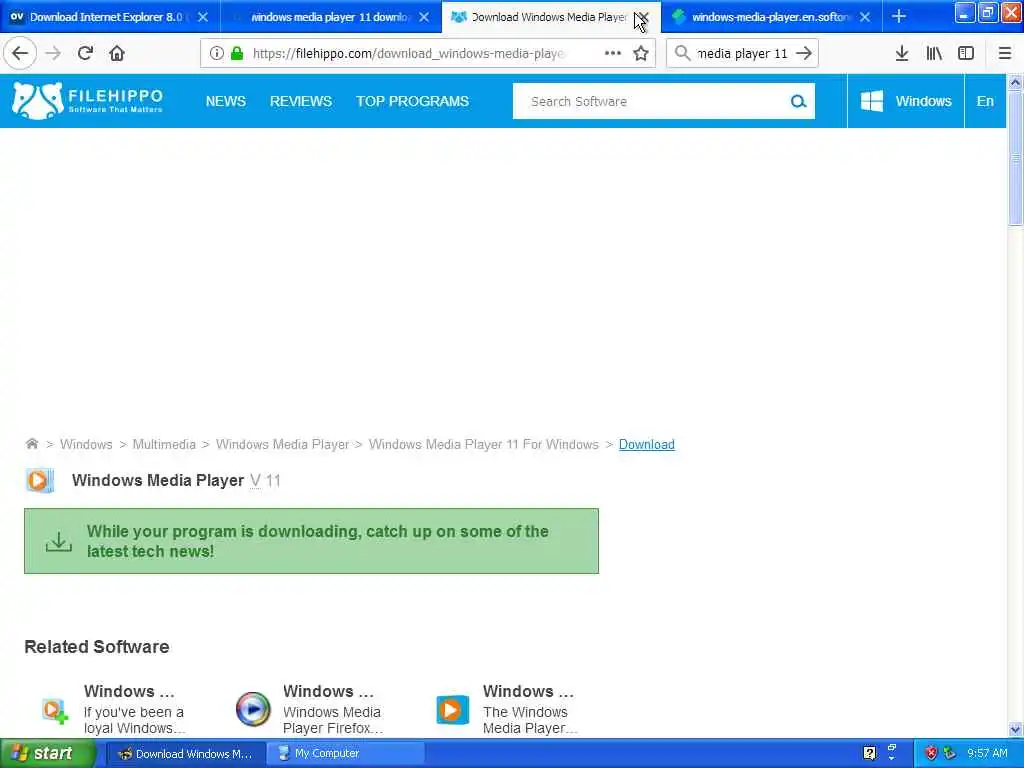Close the active FileHippo tab

643,17
